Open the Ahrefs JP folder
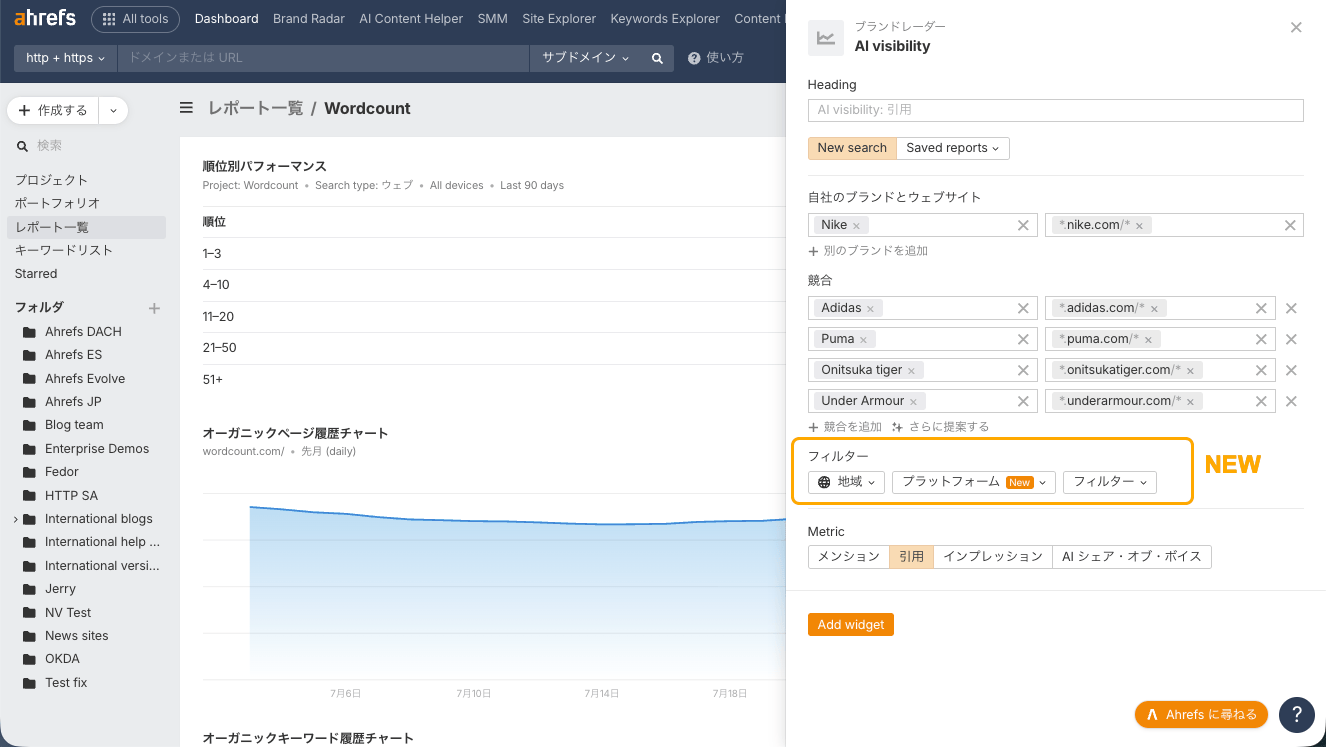Screen dimensions: 1326x747 73,402
